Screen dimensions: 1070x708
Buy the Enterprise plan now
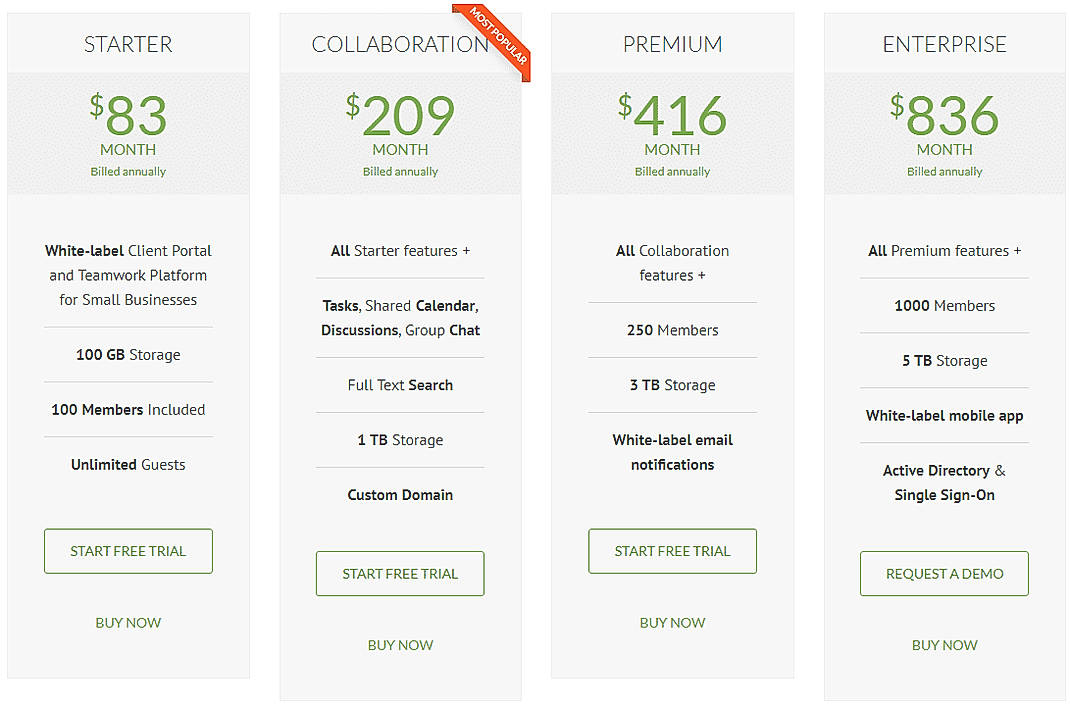pyautogui.click(x=944, y=645)
